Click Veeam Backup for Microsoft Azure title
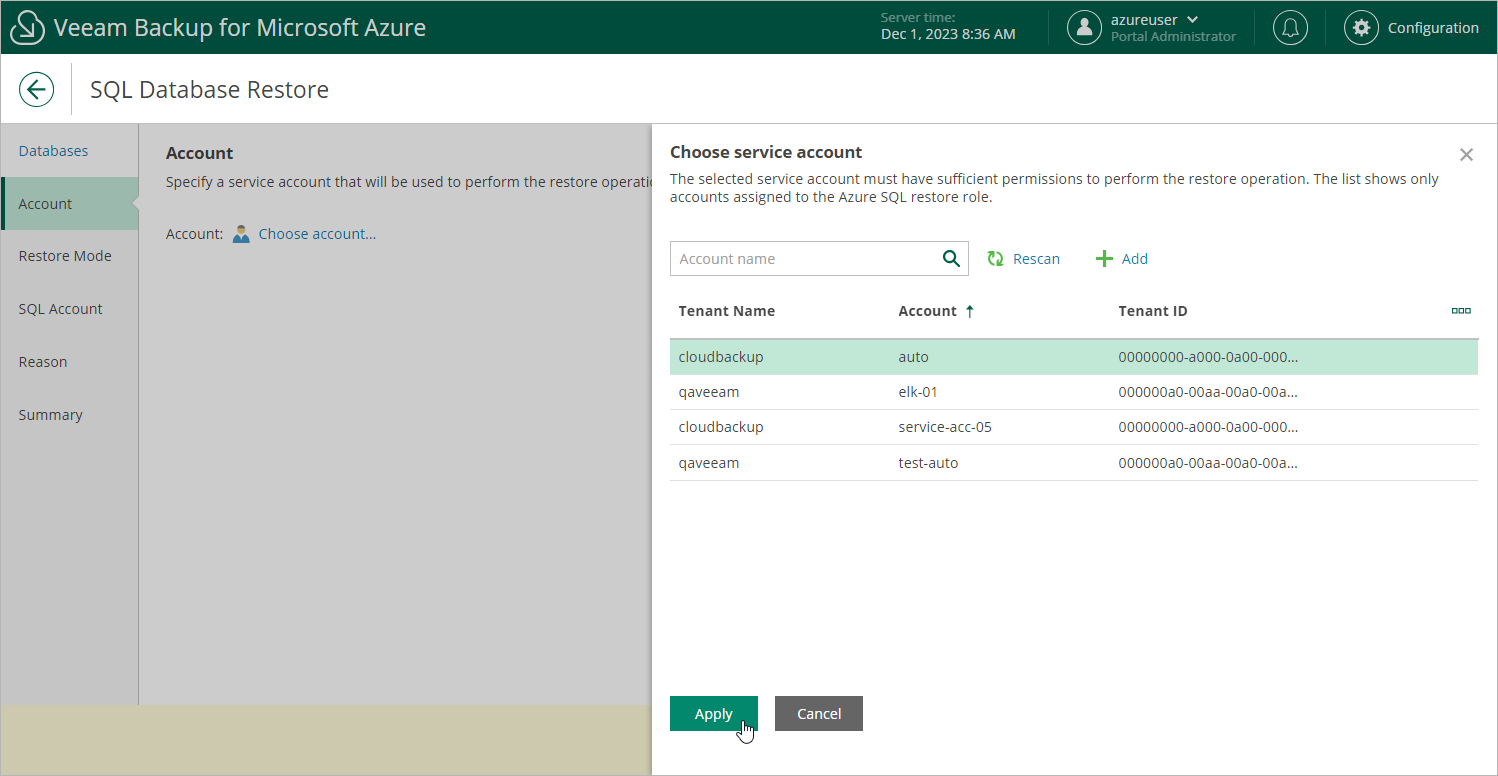This screenshot has height=776, width=1498. pyautogui.click(x=240, y=27)
